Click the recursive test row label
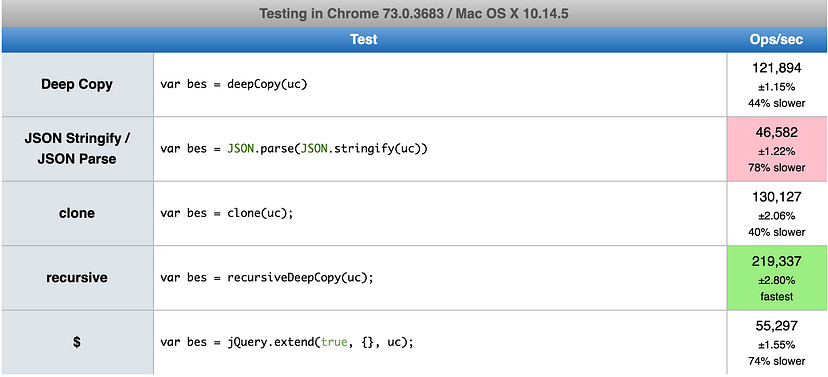The image size is (828, 377). [x=77, y=278]
